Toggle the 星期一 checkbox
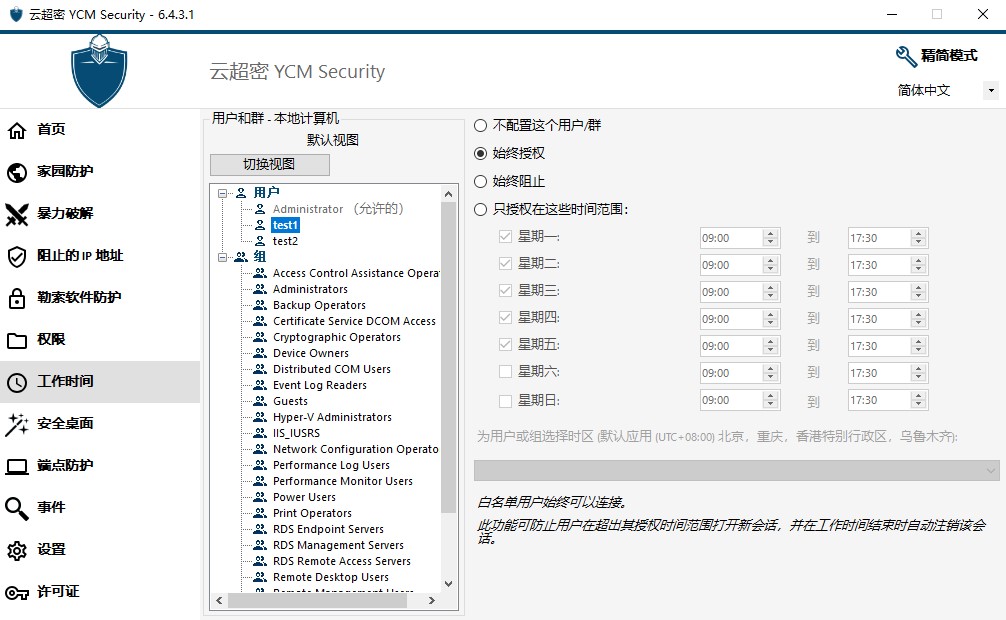 506,237
